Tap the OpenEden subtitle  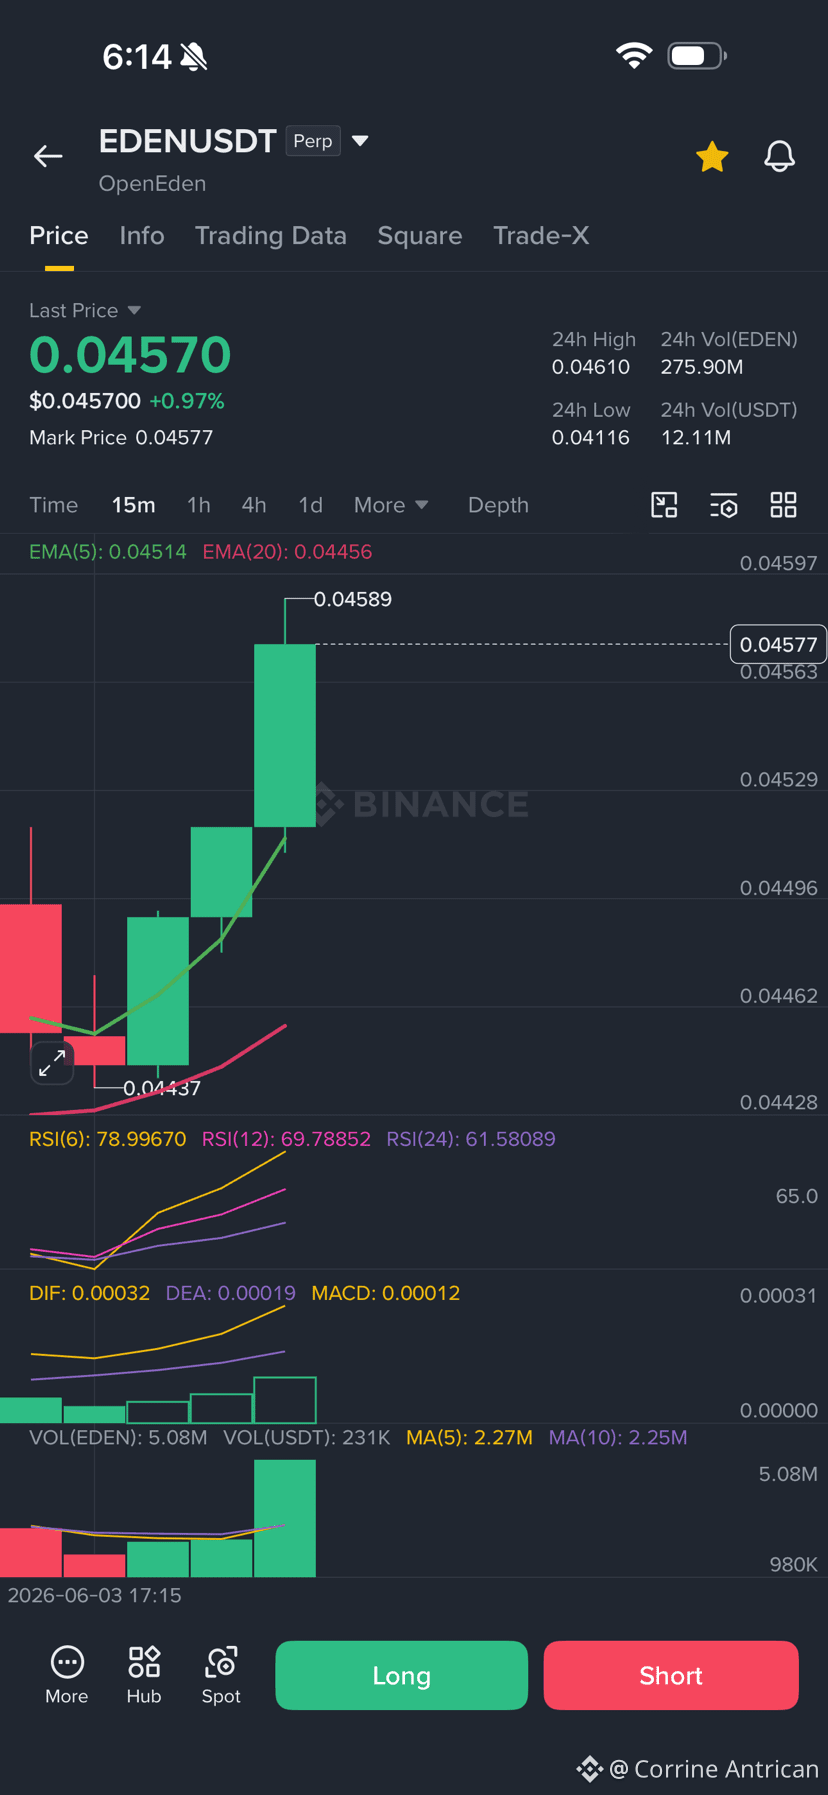(152, 184)
